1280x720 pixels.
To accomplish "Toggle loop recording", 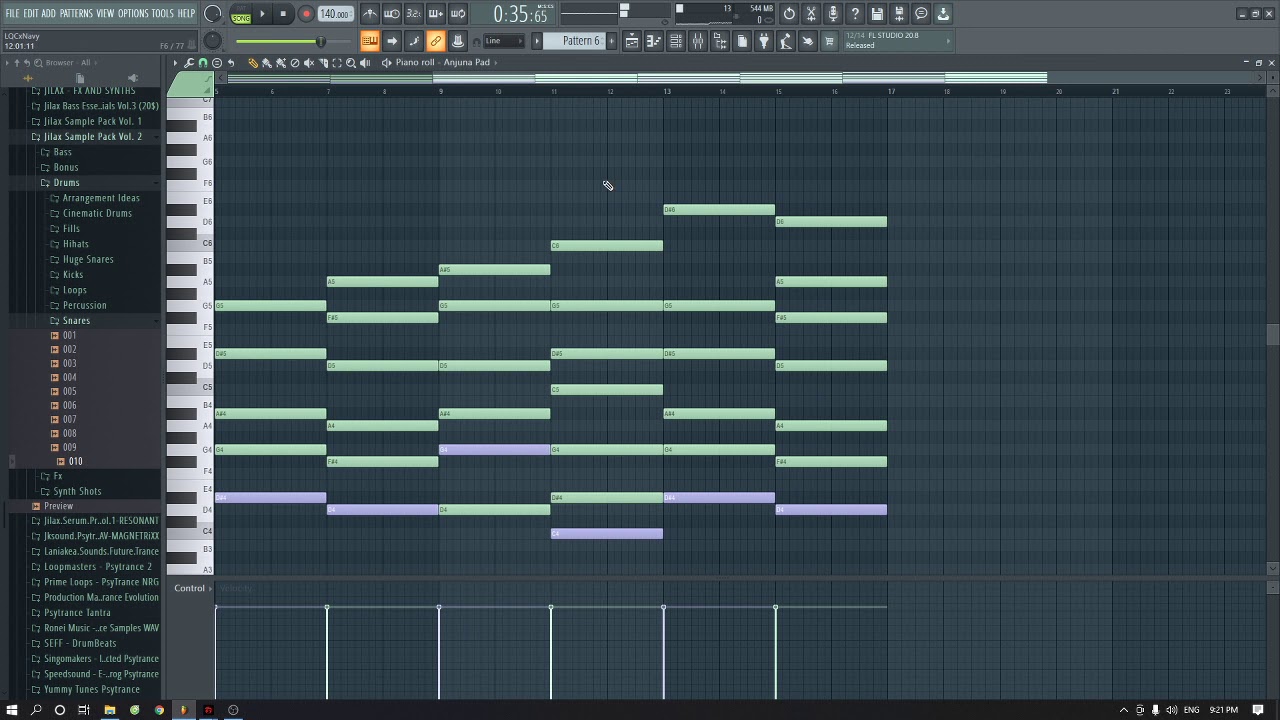I will (458, 14).
